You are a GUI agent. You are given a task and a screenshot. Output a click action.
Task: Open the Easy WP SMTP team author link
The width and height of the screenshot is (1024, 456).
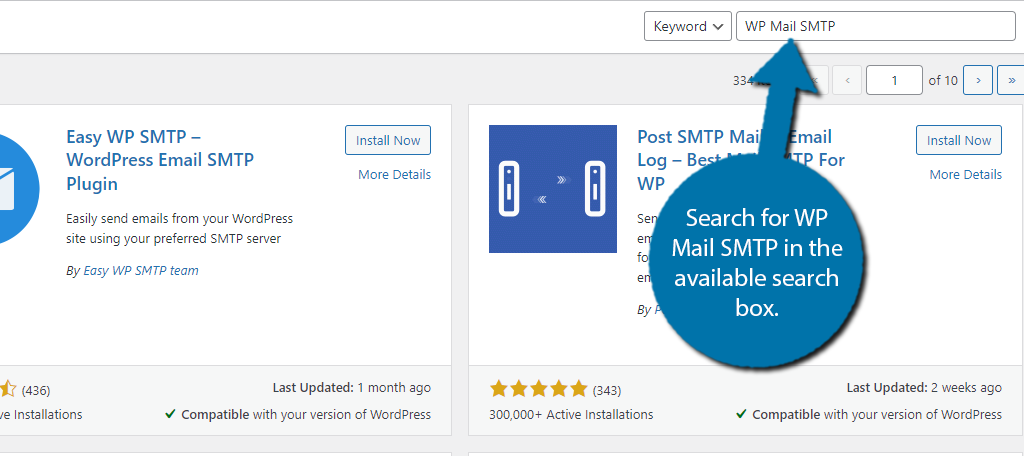tap(139, 270)
